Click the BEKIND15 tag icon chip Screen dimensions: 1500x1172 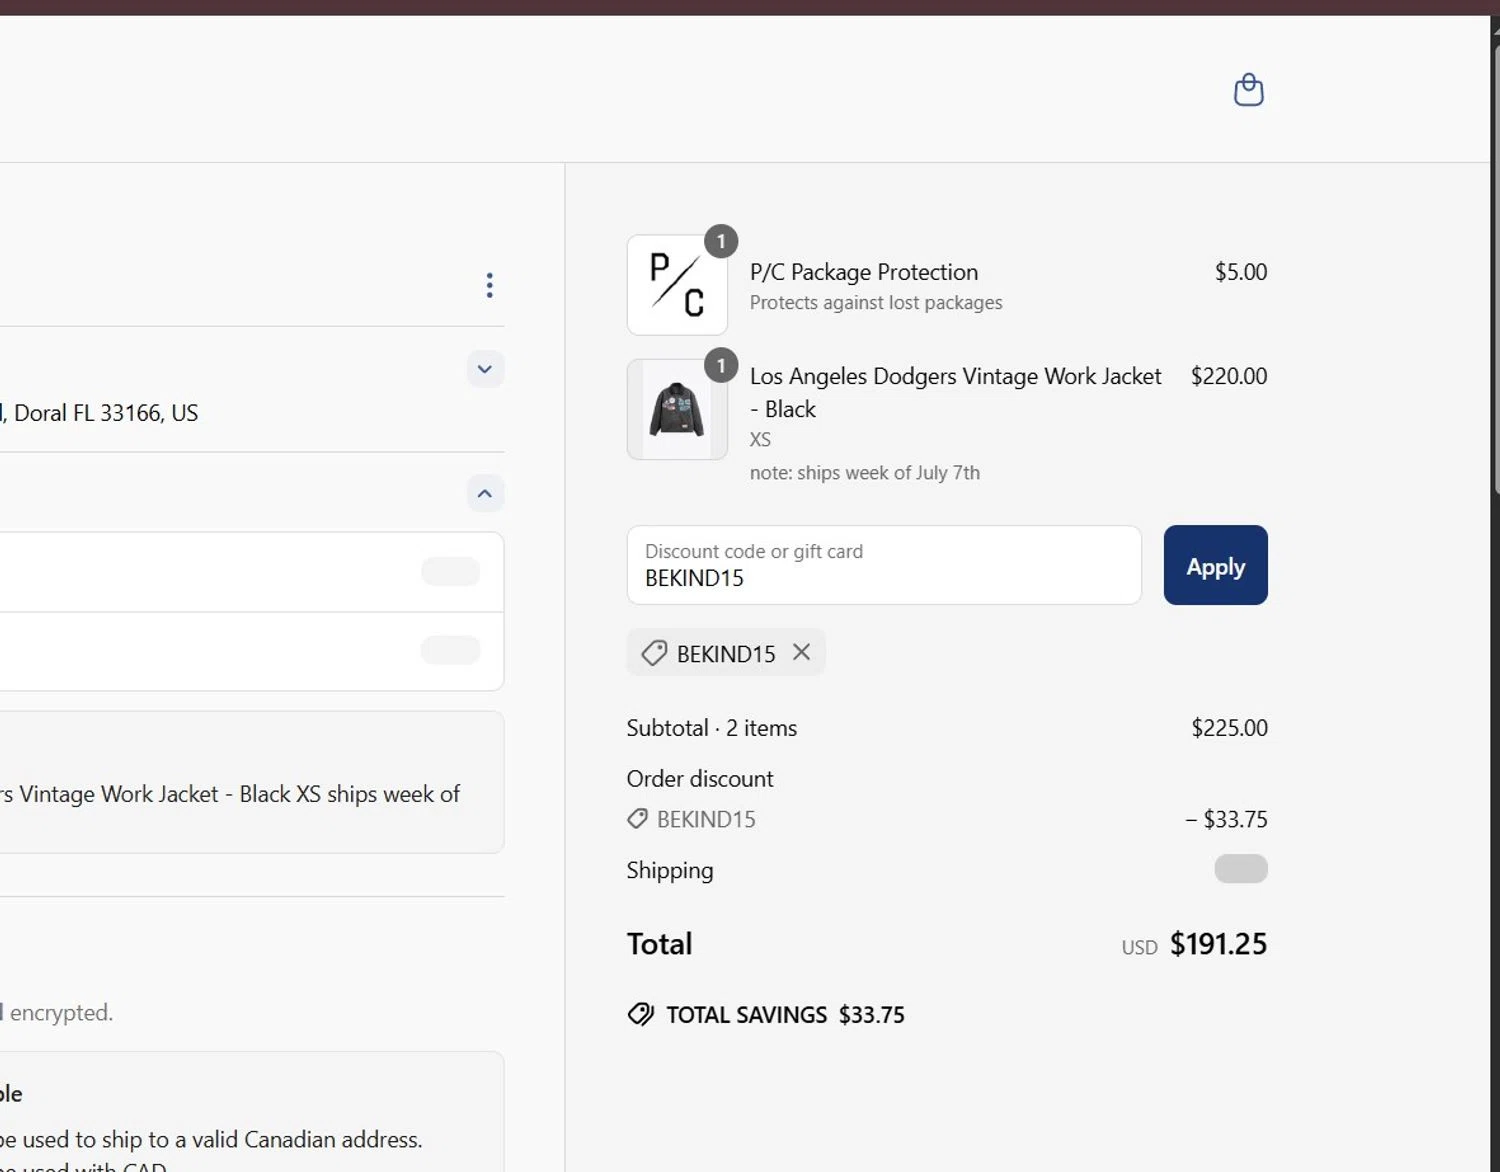coord(654,653)
